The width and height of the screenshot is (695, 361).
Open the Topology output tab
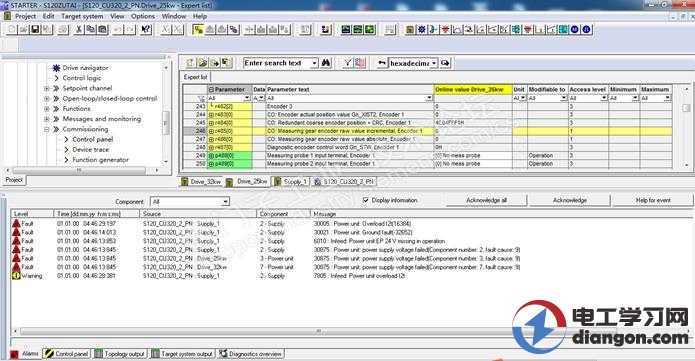(120, 354)
